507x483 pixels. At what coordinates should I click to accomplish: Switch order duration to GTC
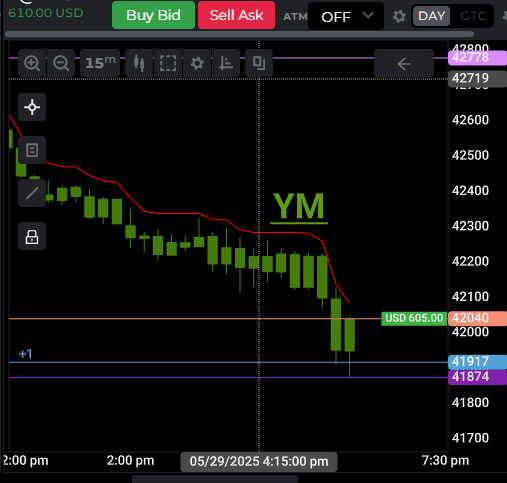(473, 16)
